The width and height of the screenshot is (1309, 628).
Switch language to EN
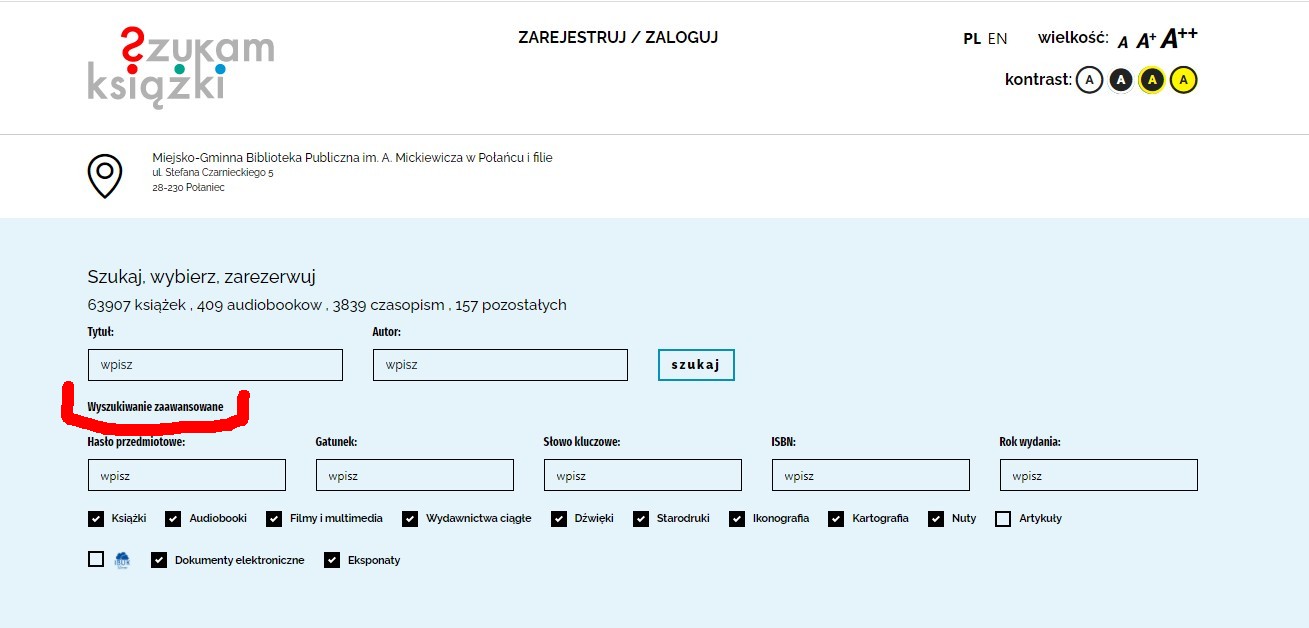997,39
